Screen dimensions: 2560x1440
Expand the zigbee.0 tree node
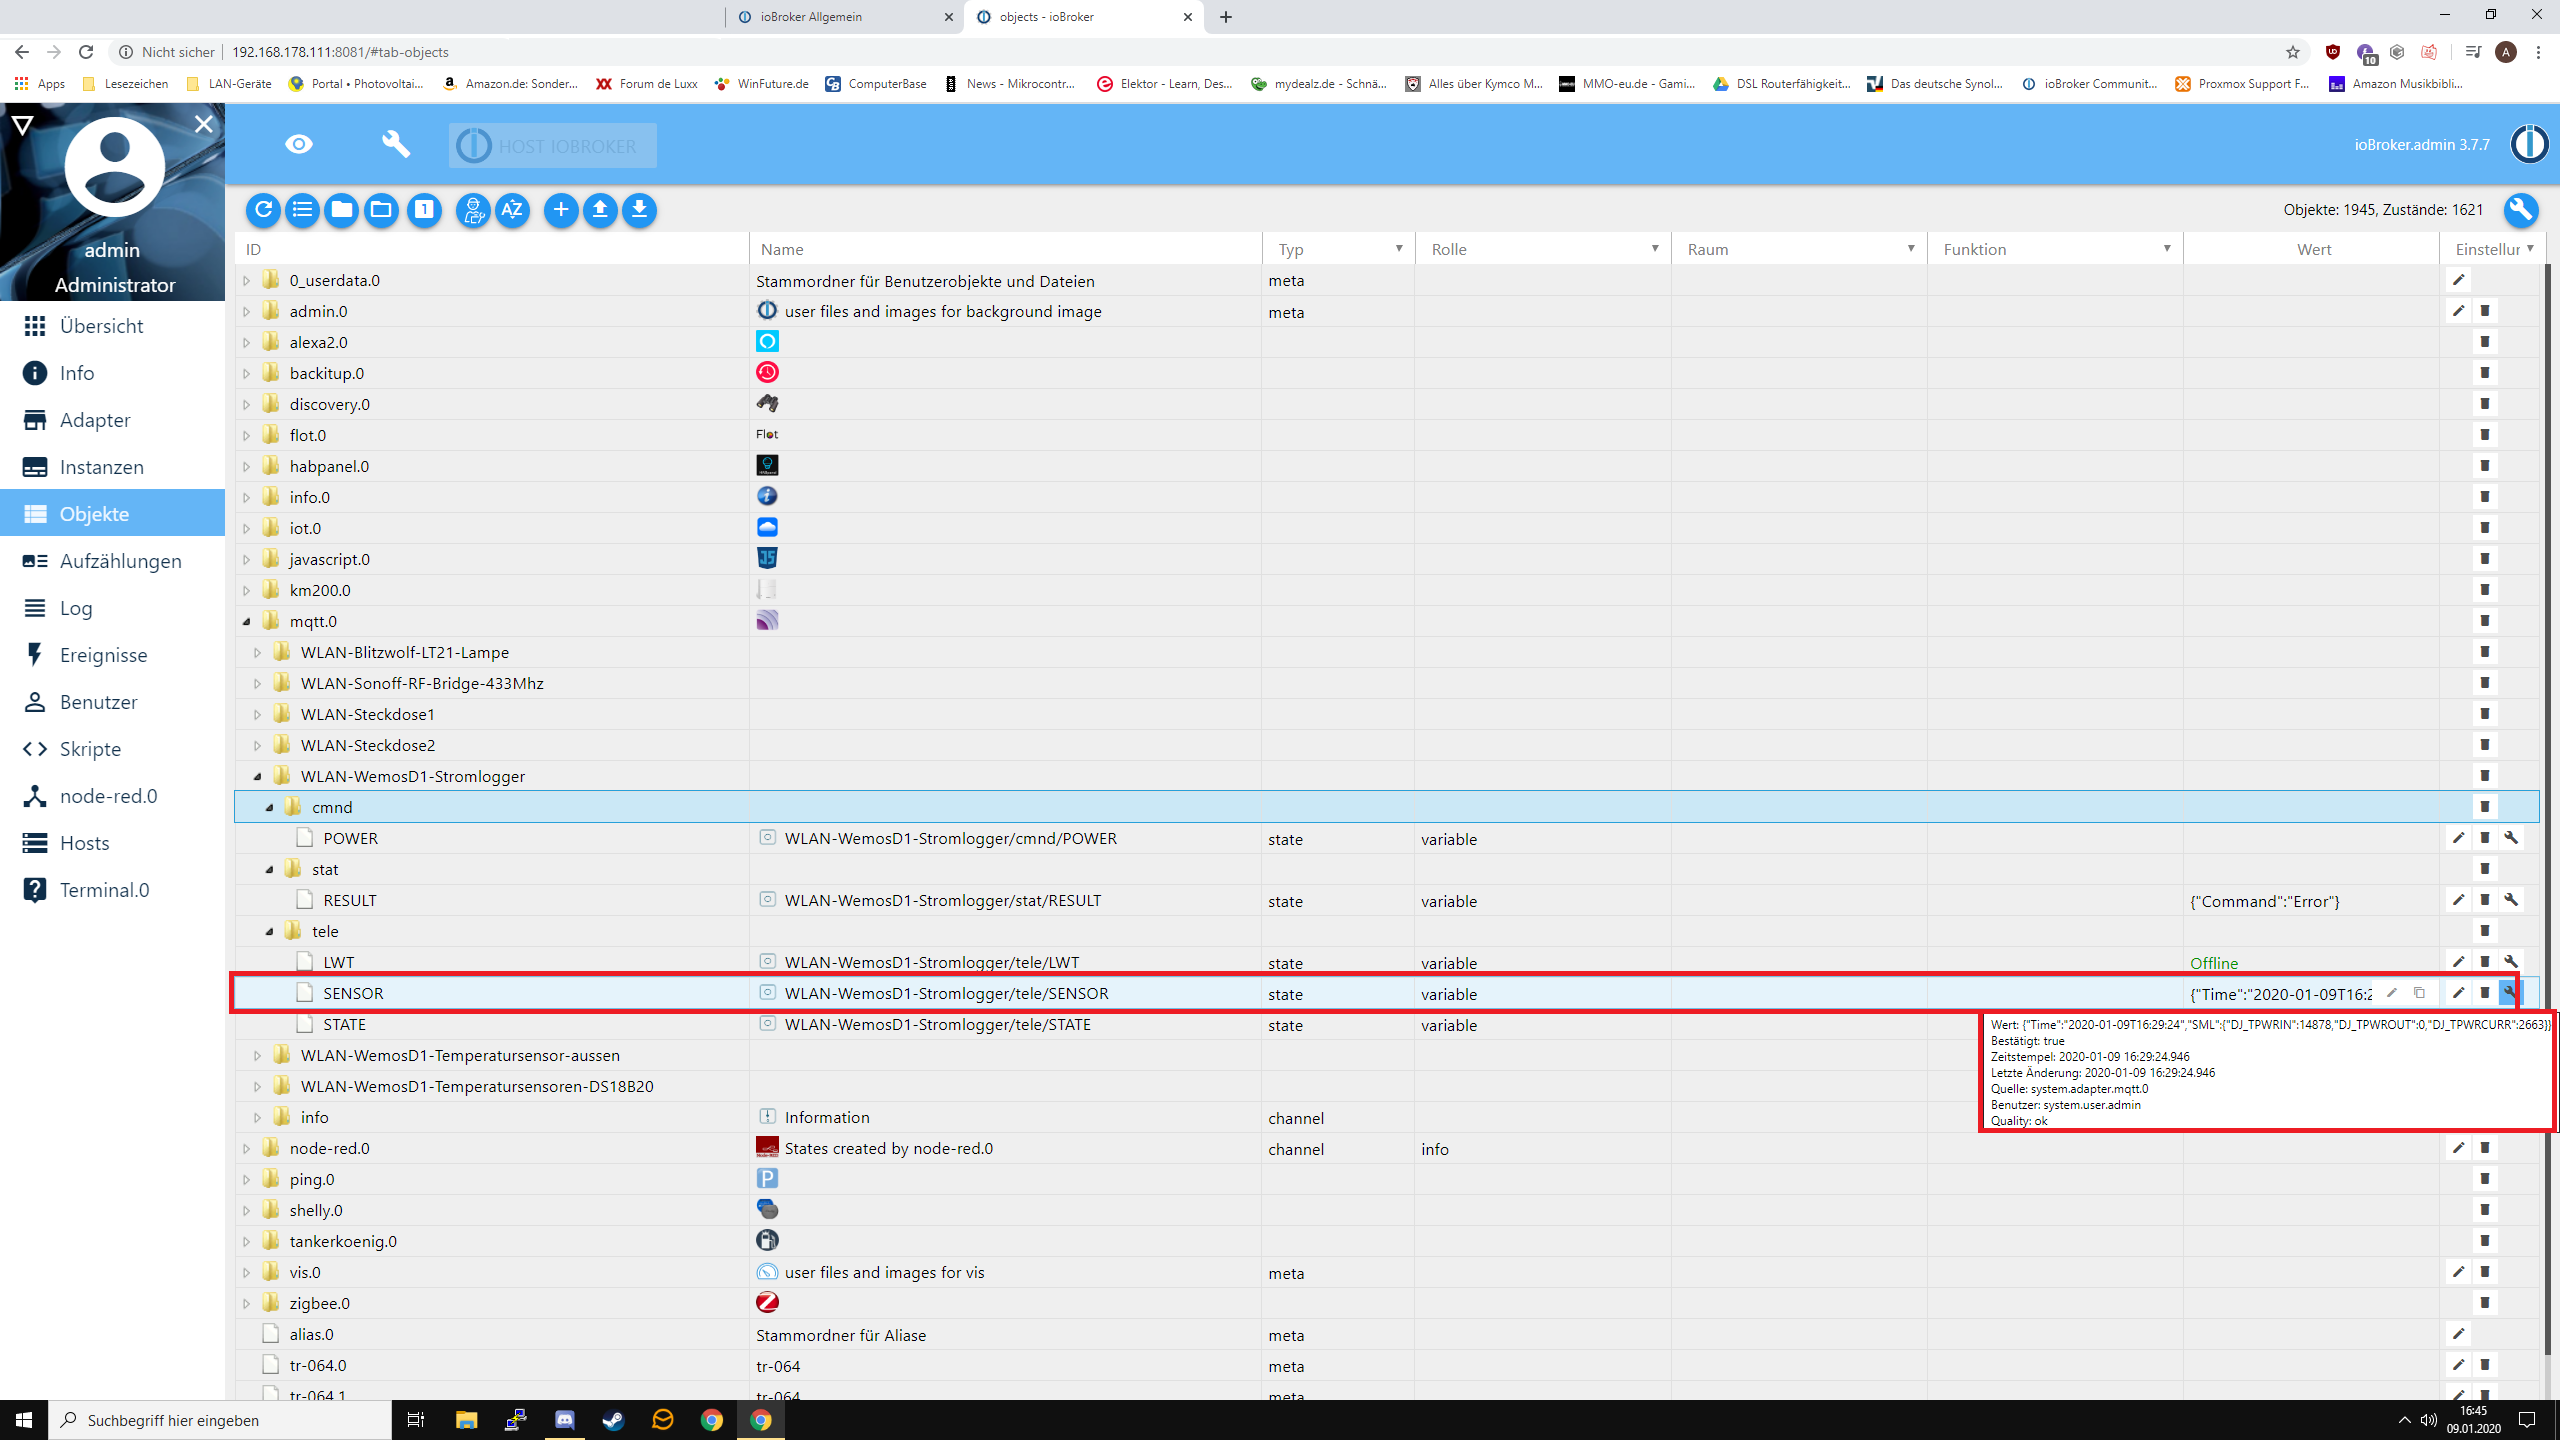247,1303
